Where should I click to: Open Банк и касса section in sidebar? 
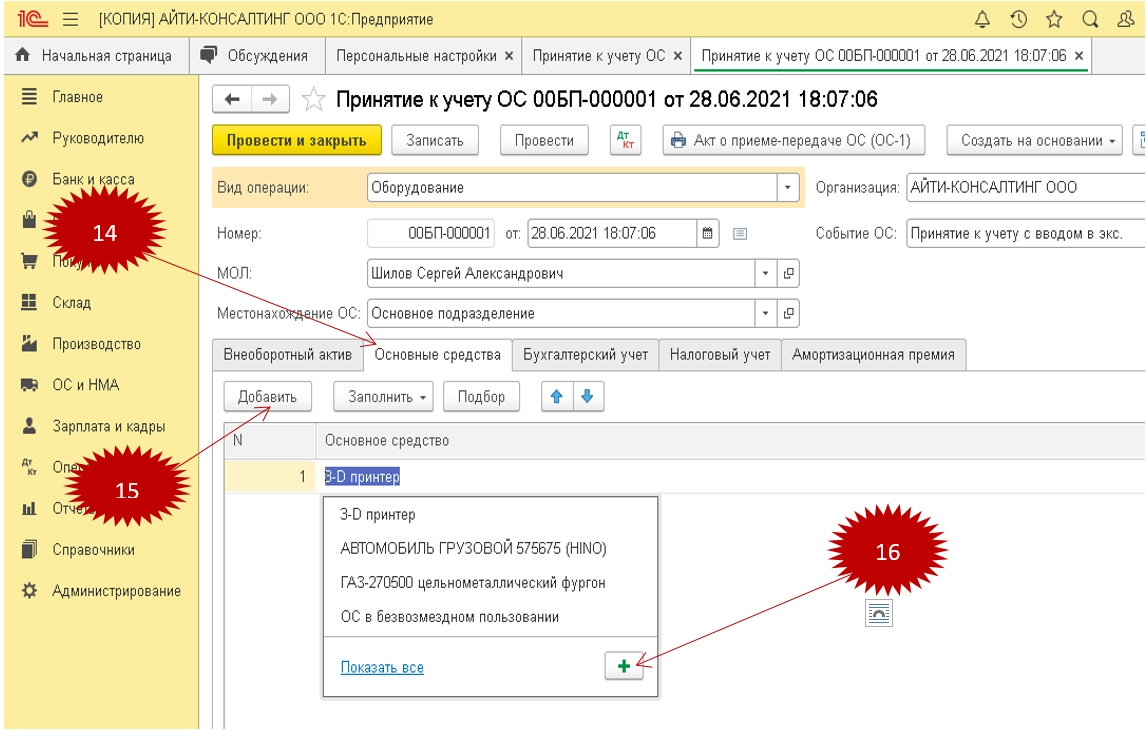coord(93,179)
